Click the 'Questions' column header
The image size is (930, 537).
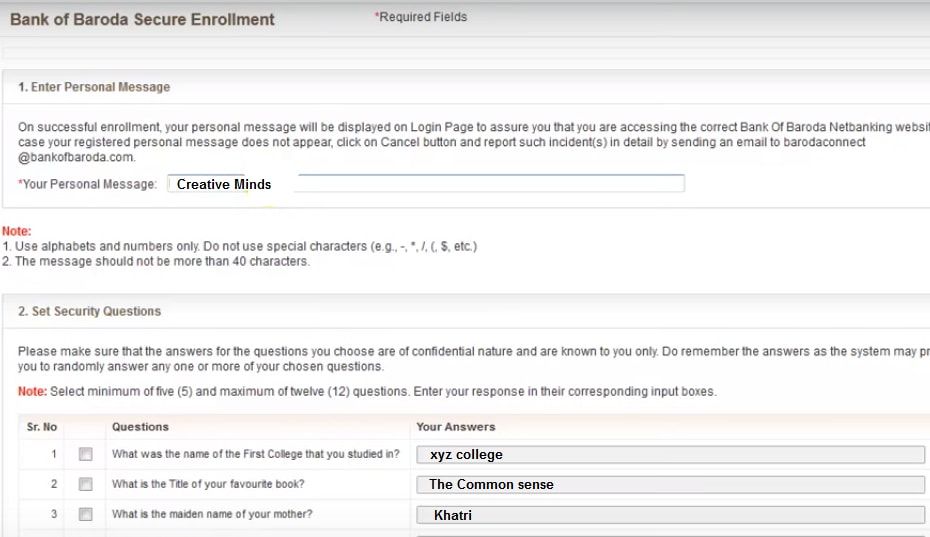pos(140,427)
